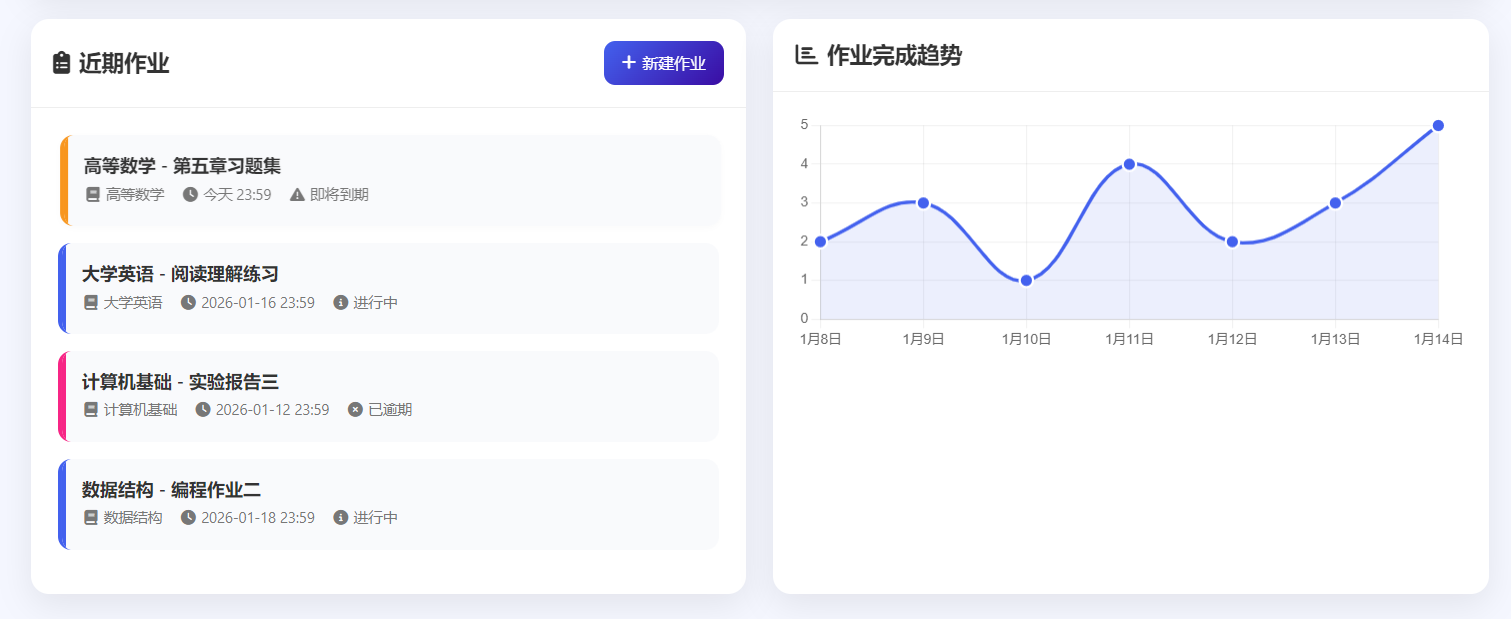The height and width of the screenshot is (619, 1511).
Task: Click the plus icon inside the 新建作业 button
Action: point(628,62)
